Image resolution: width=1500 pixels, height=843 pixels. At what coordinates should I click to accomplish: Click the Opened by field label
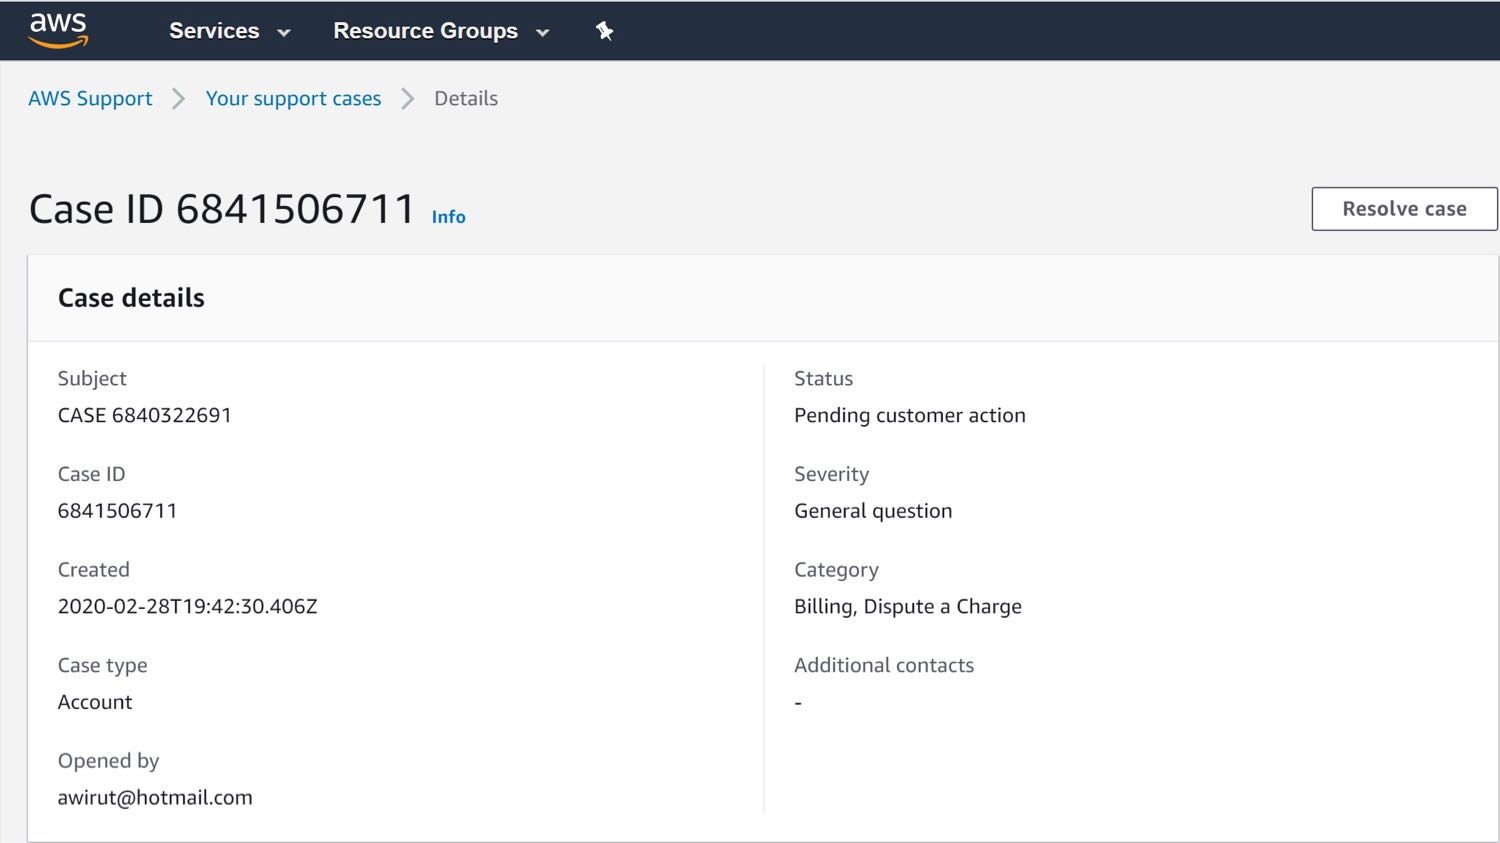point(108,761)
